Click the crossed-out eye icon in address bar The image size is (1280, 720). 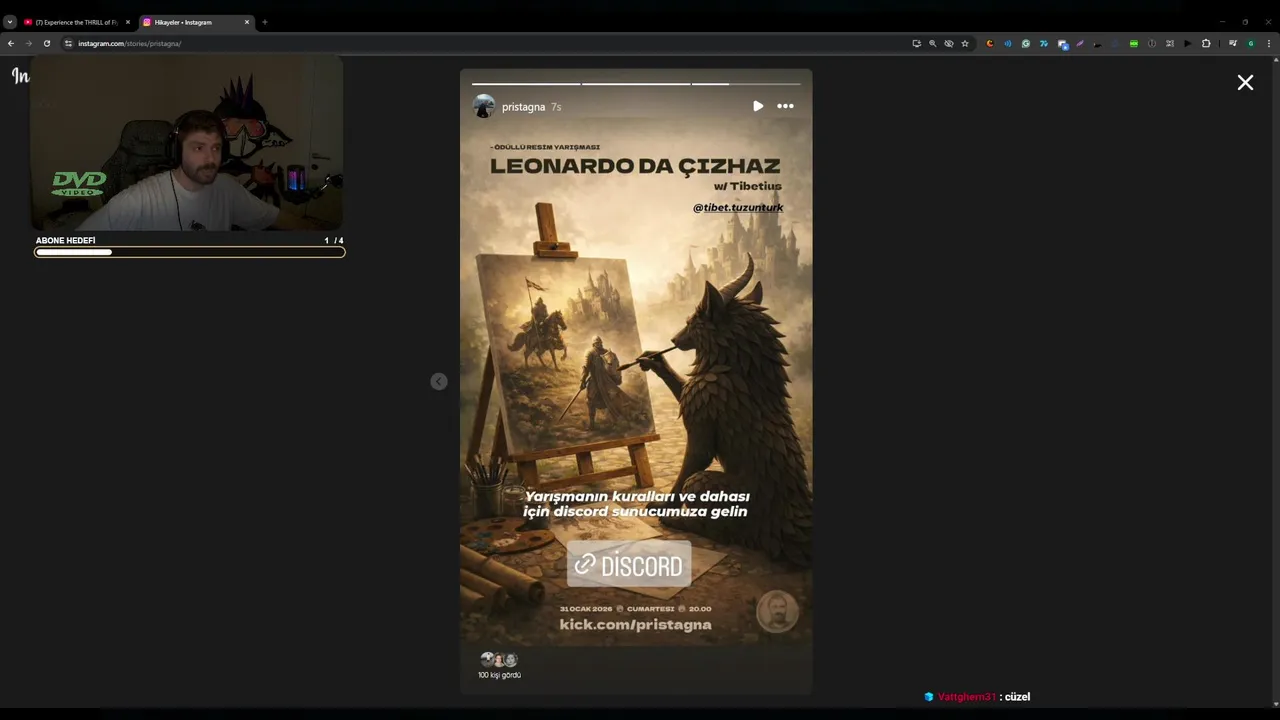(x=949, y=44)
